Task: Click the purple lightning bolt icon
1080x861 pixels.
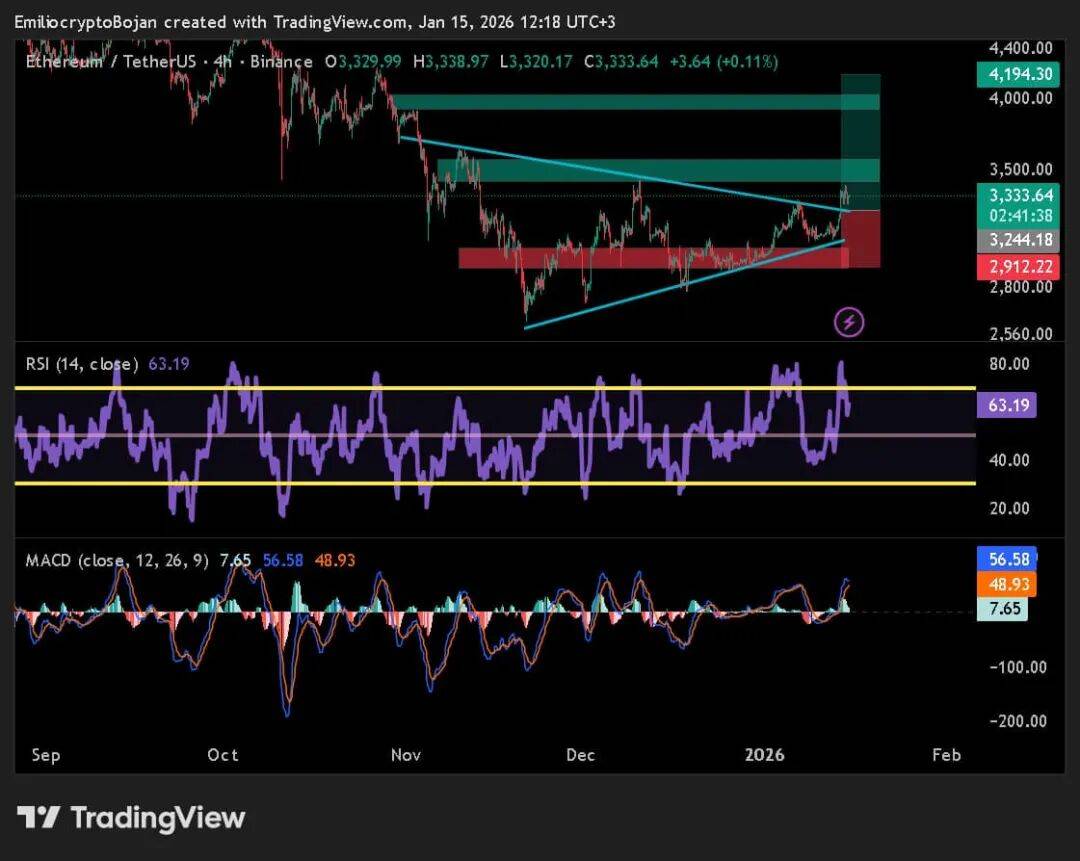Action: pos(849,322)
